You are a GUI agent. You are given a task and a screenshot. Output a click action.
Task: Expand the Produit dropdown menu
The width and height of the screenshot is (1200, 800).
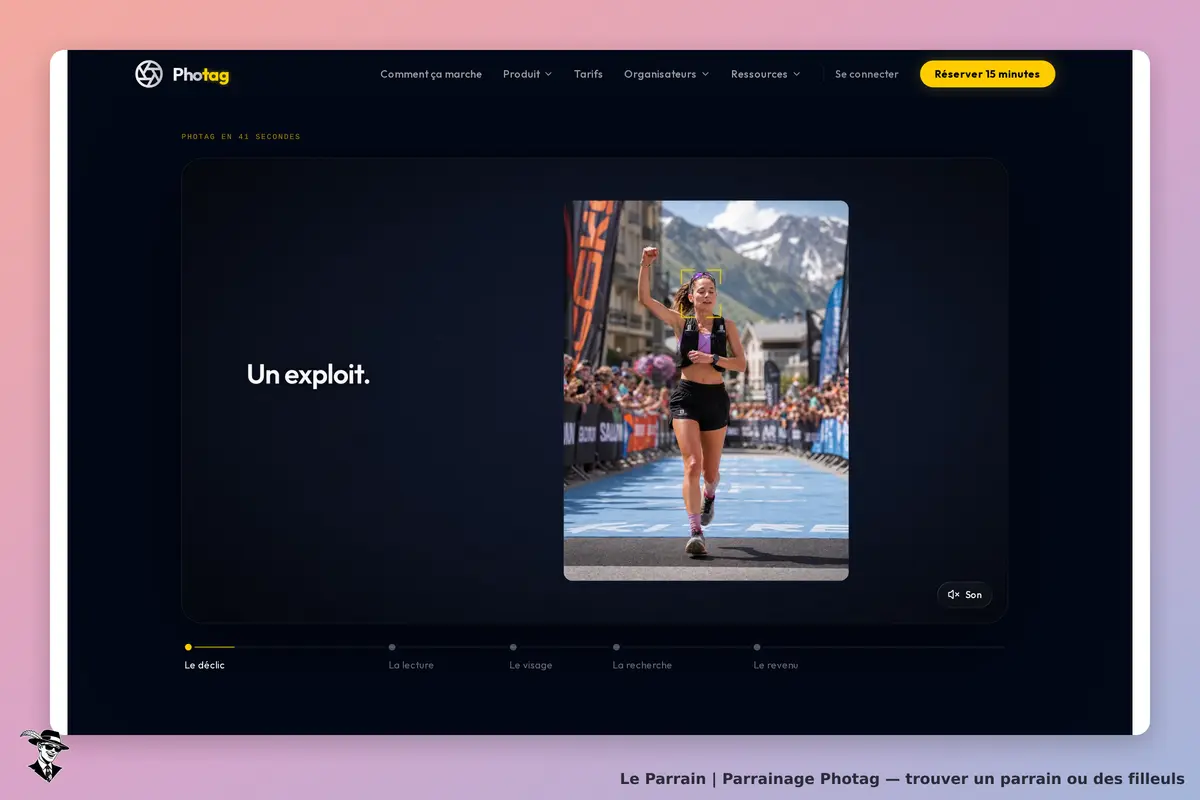point(527,74)
